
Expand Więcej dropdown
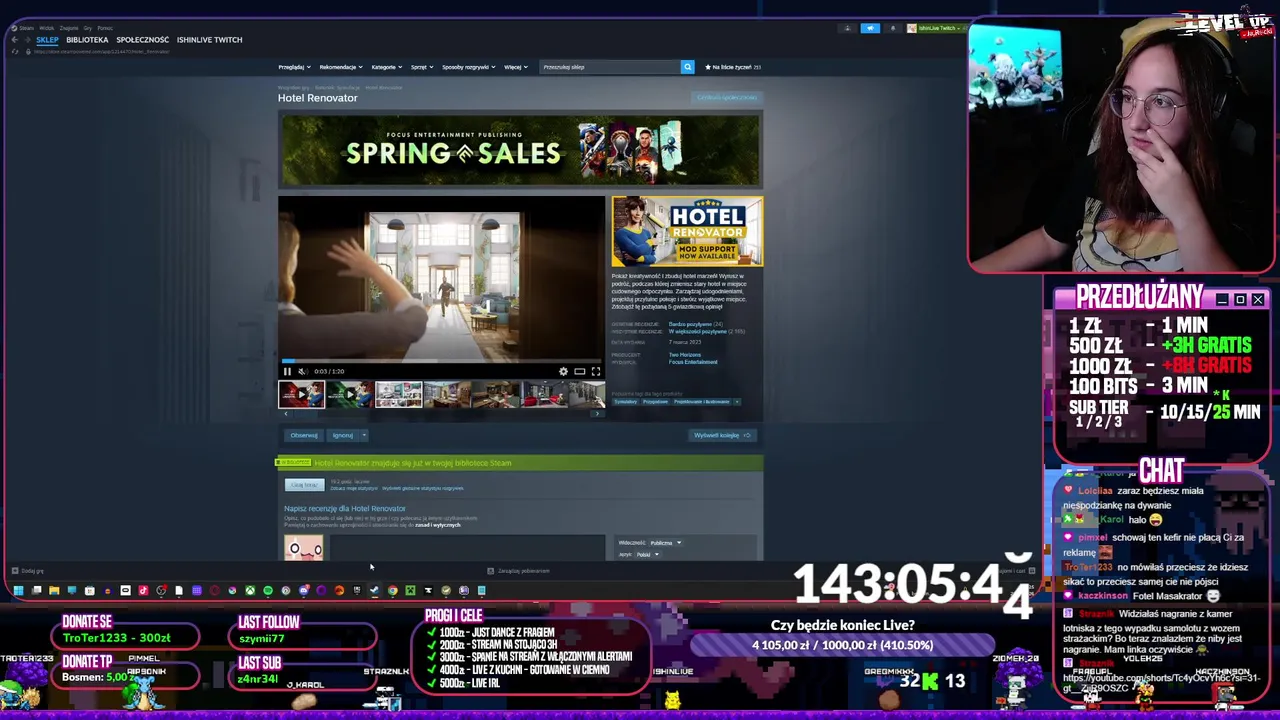click(x=516, y=67)
